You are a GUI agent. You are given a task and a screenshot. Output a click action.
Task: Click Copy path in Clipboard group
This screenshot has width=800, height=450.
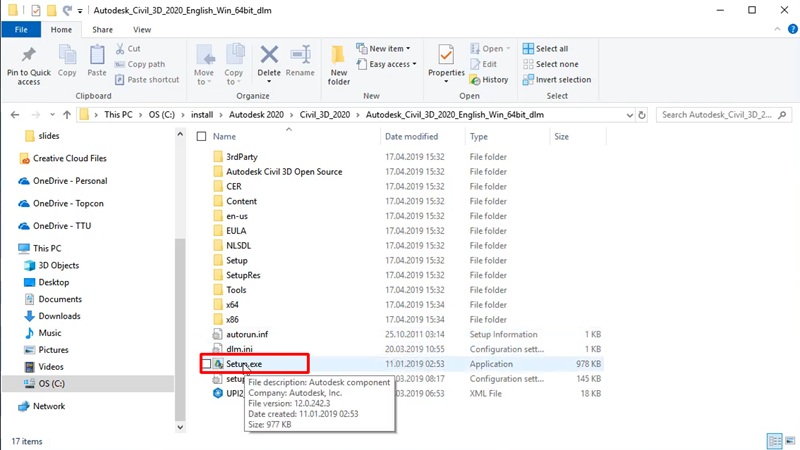click(x=140, y=64)
